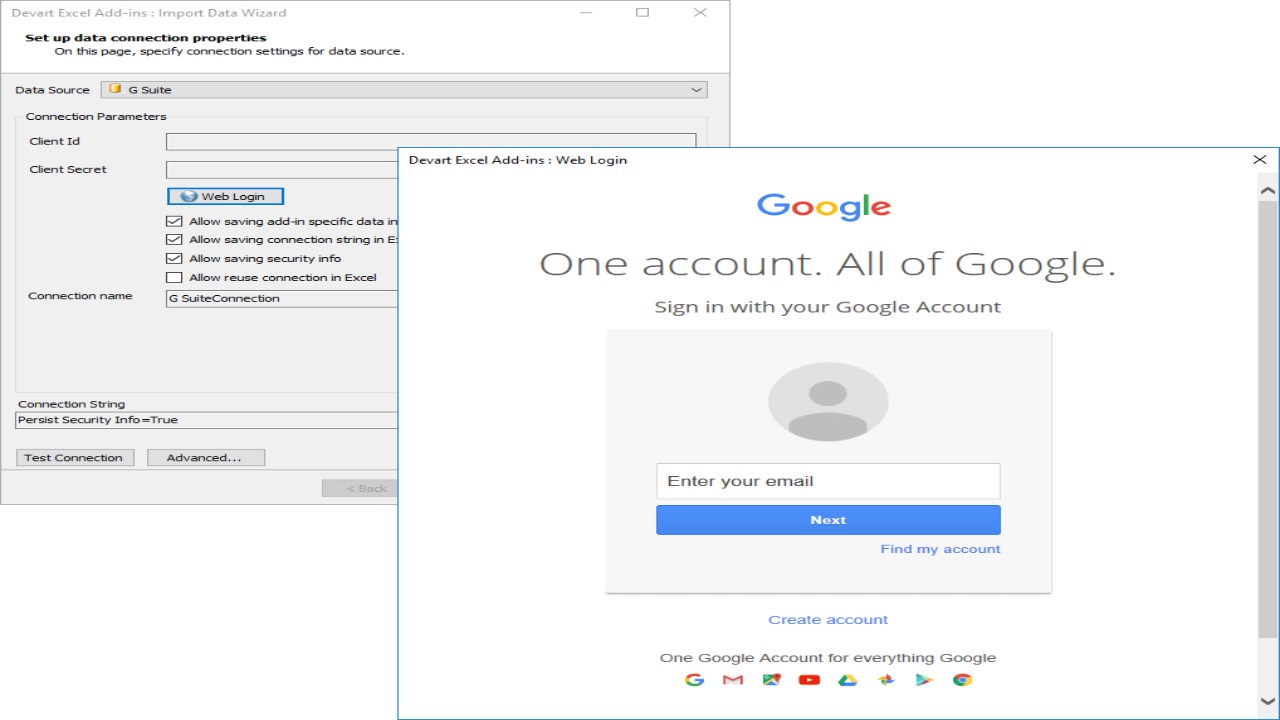
Task: Click the Google Play product icon
Action: [x=924, y=680]
